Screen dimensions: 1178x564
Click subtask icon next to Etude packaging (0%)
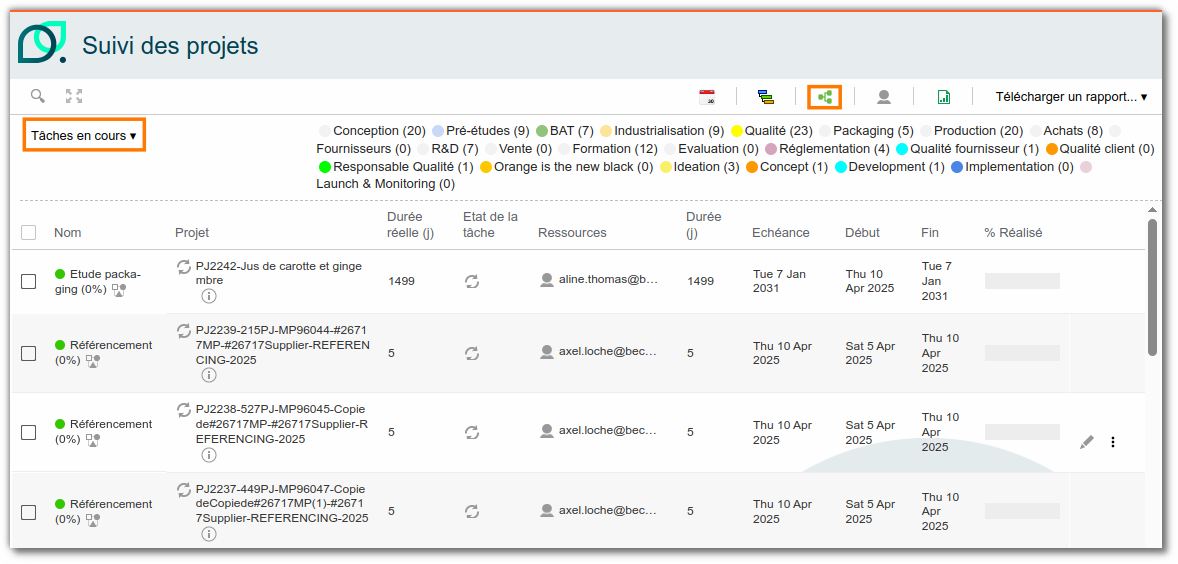118,290
